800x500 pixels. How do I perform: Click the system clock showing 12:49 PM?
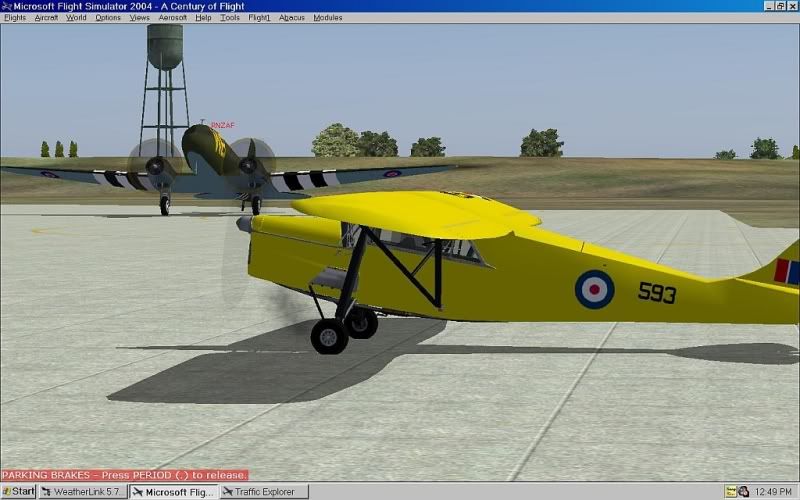click(x=774, y=491)
